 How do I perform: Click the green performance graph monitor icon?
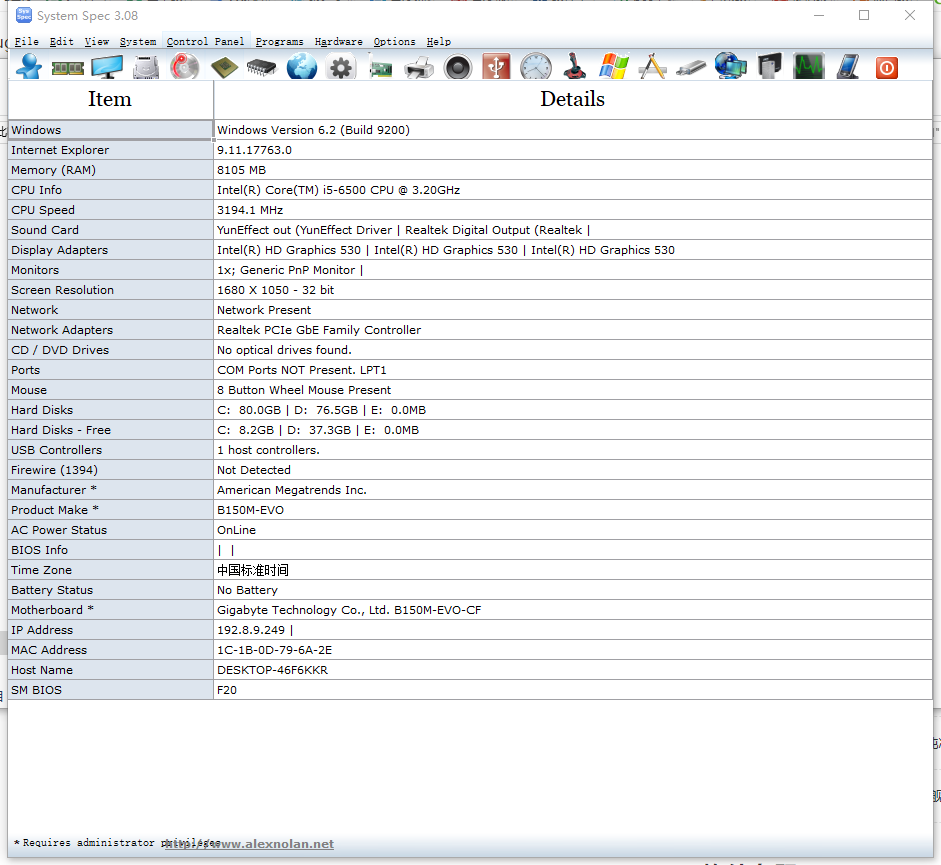click(x=808, y=67)
